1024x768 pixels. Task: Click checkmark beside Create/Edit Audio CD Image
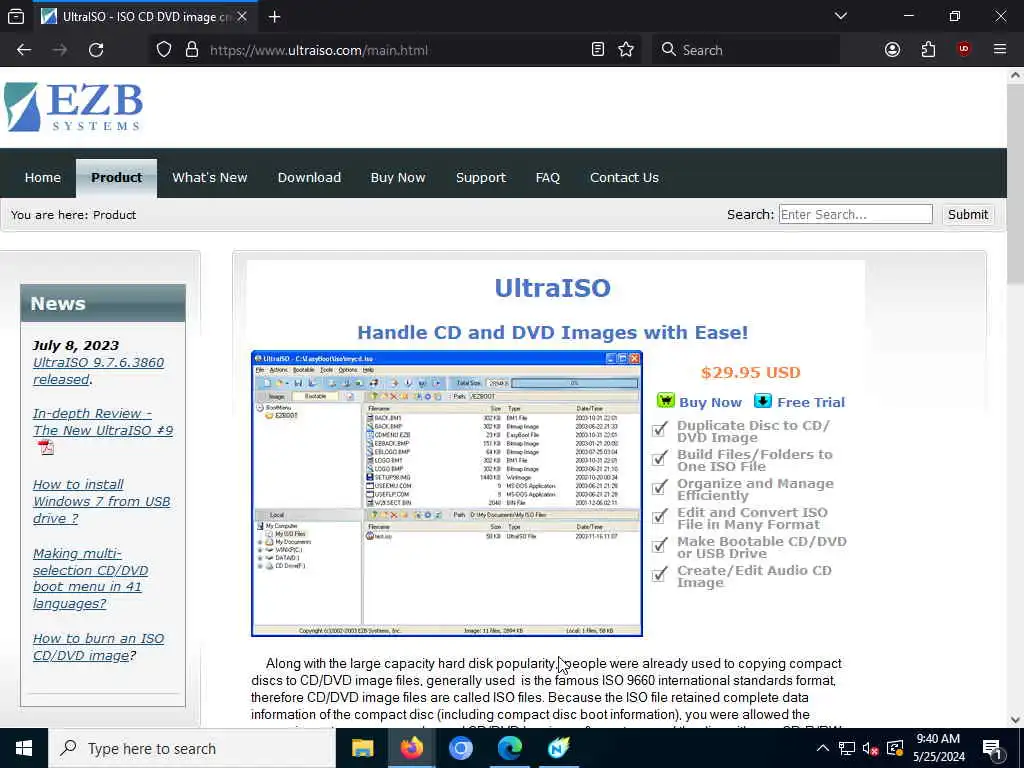[x=660, y=574]
